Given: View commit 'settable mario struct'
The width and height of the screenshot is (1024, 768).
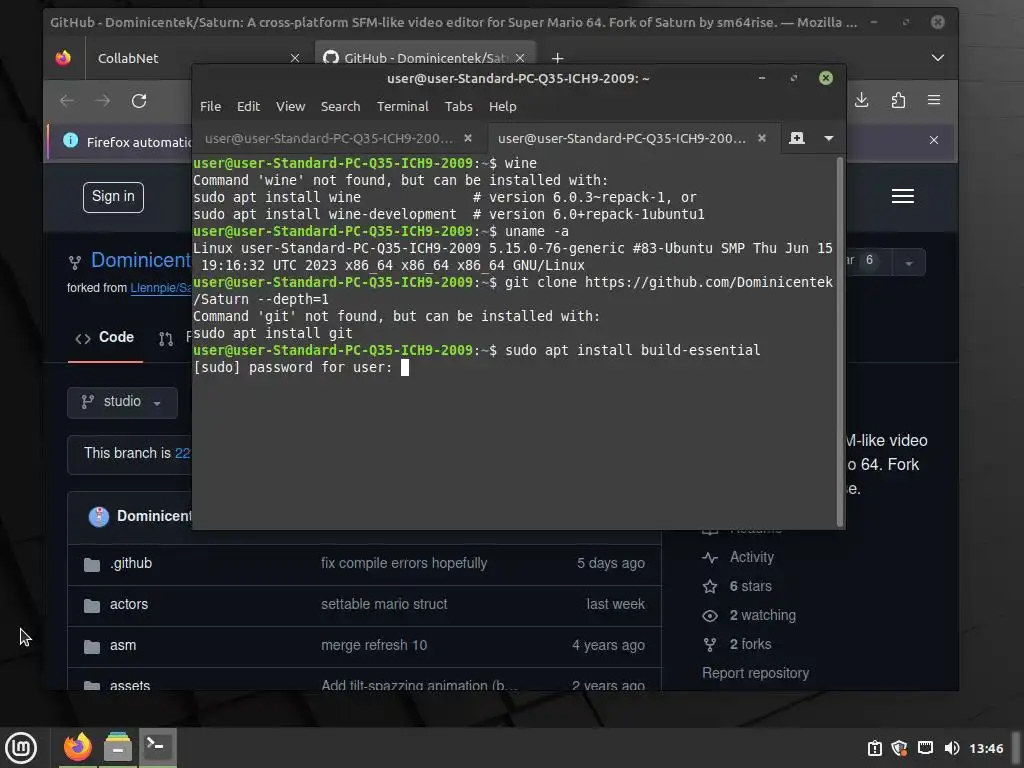Looking at the screenshot, I should (384, 605).
